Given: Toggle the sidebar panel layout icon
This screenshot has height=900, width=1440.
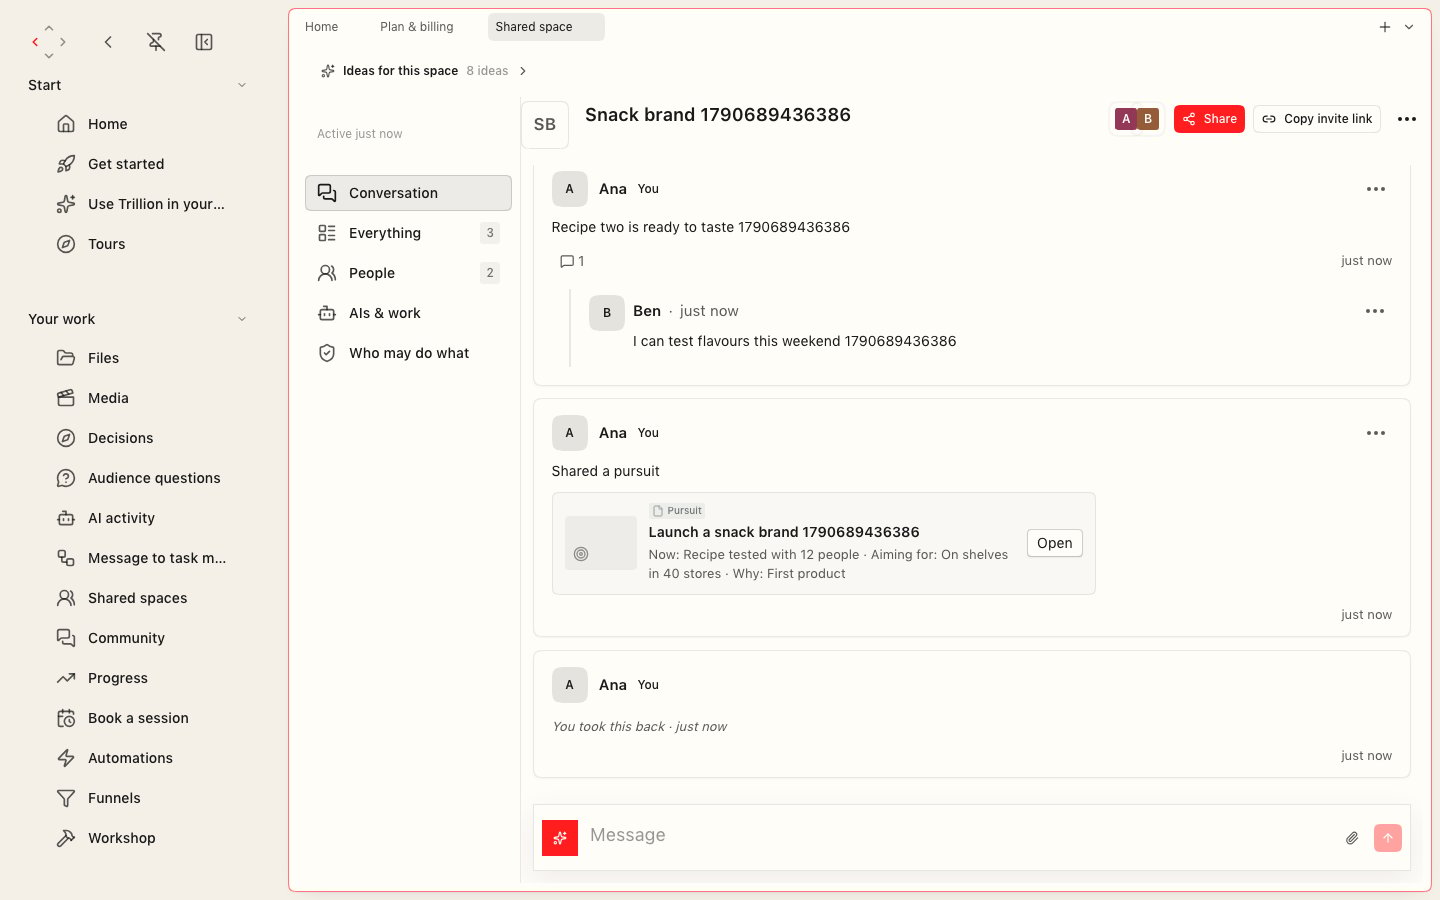Looking at the screenshot, I should tap(204, 42).
